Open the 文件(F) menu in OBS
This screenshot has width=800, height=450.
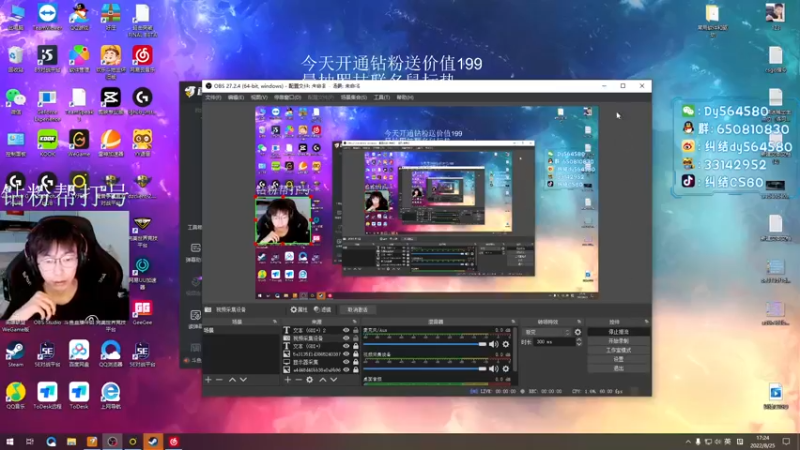pyautogui.click(x=213, y=97)
